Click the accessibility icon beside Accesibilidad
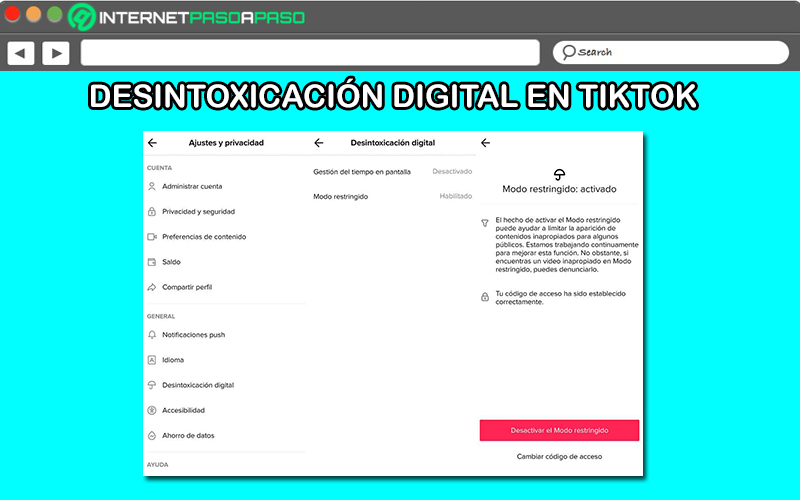This screenshot has width=800, height=500. coord(152,410)
